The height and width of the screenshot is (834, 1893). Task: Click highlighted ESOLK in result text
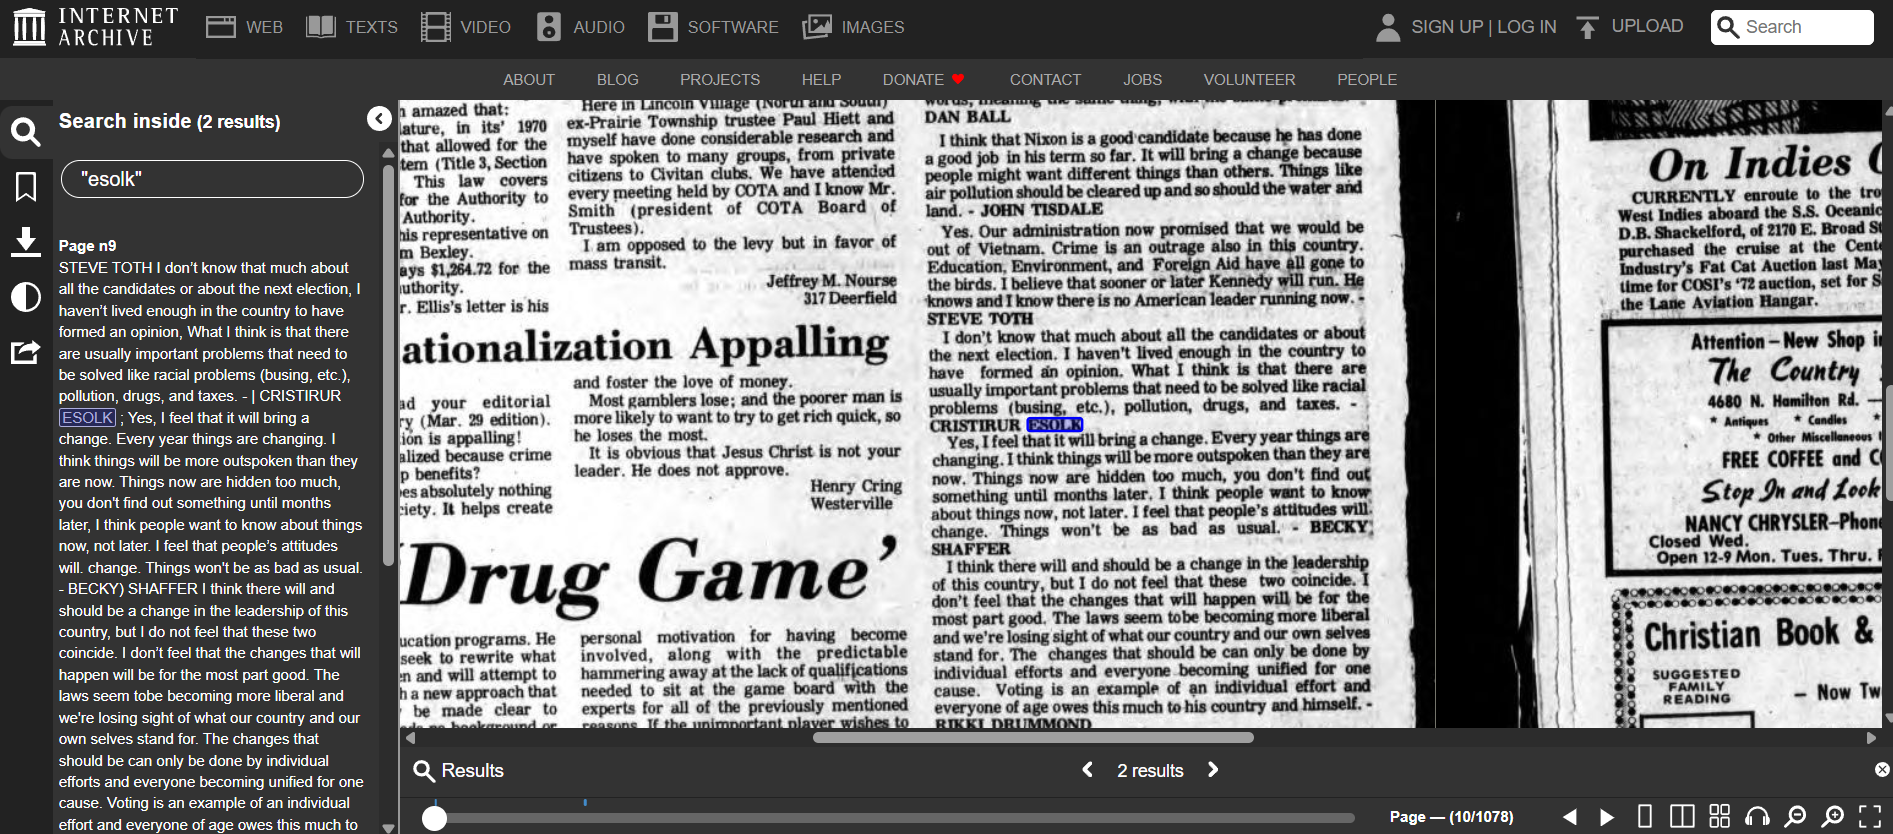click(87, 418)
